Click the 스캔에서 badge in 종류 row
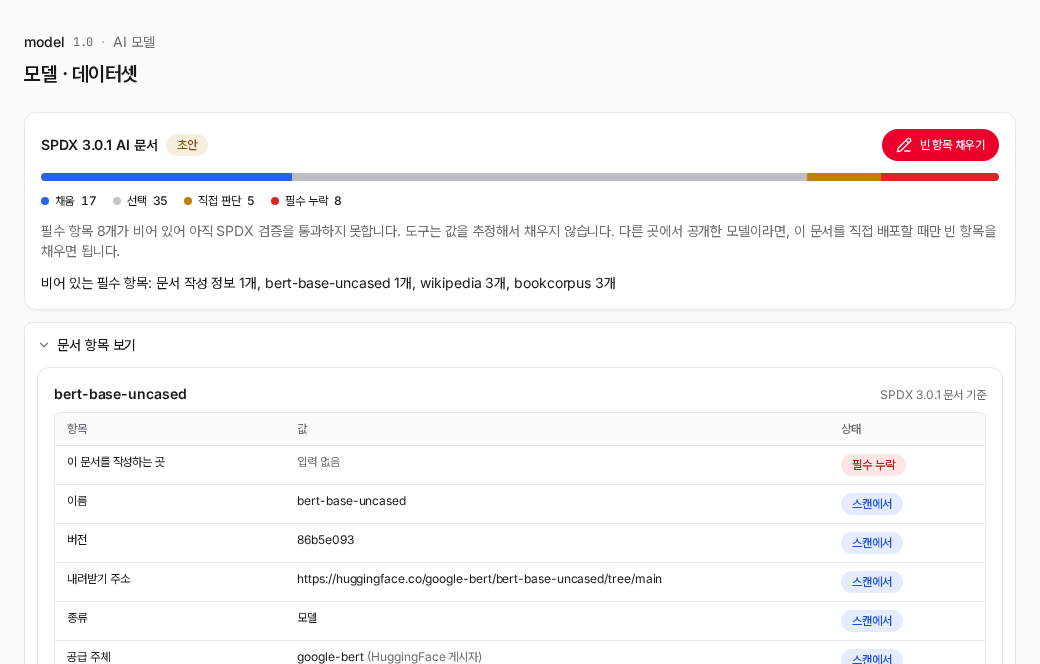The image size is (1040, 664). [x=872, y=622]
